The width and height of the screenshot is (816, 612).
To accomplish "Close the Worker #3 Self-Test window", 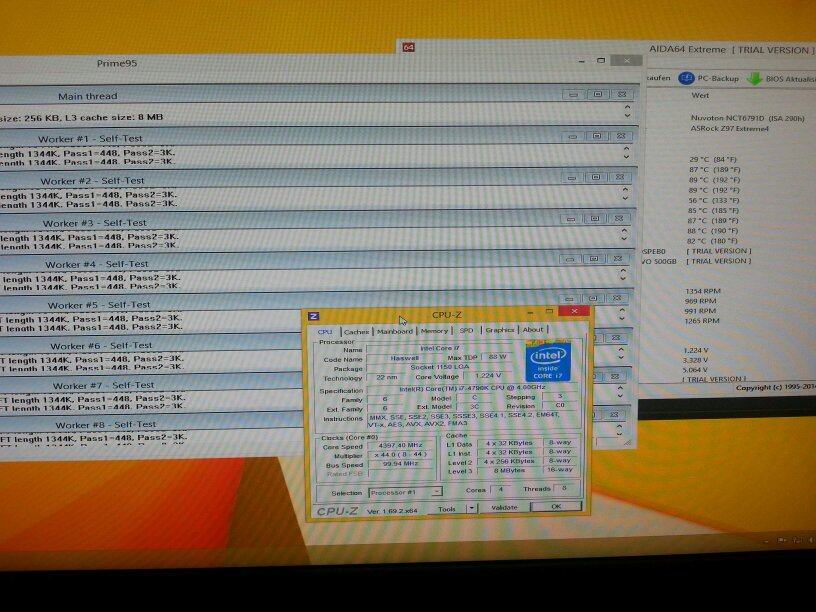I will [x=619, y=218].
